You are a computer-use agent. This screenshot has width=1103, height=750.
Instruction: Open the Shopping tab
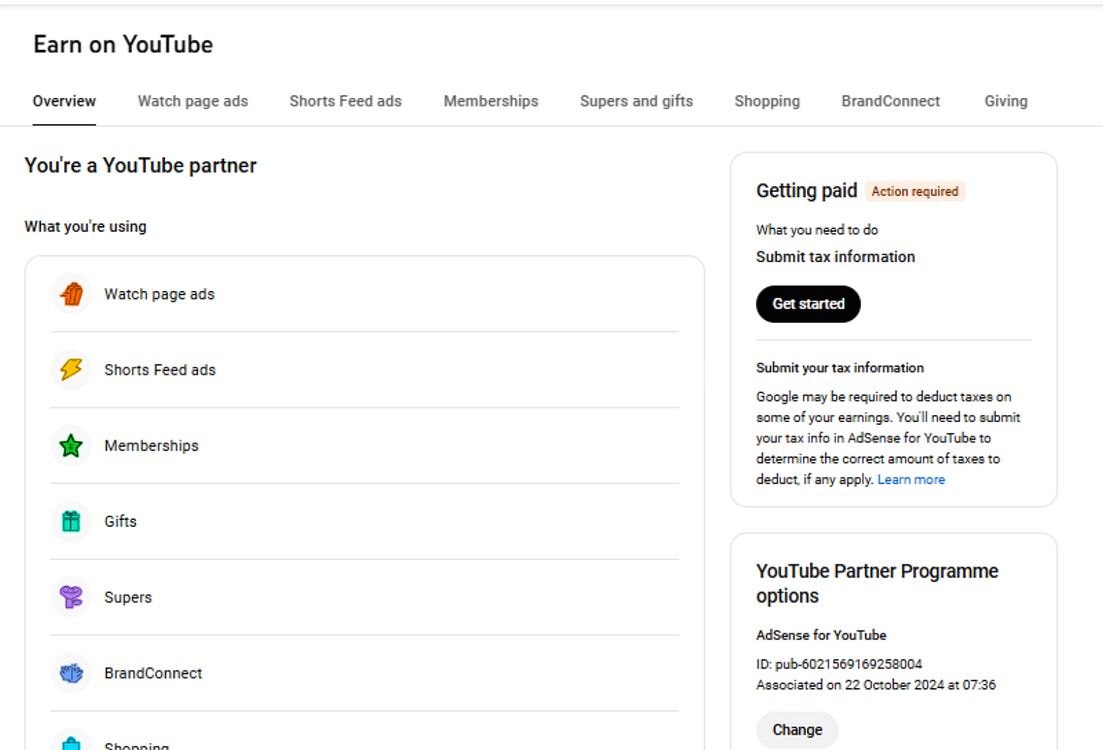click(x=767, y=101)
